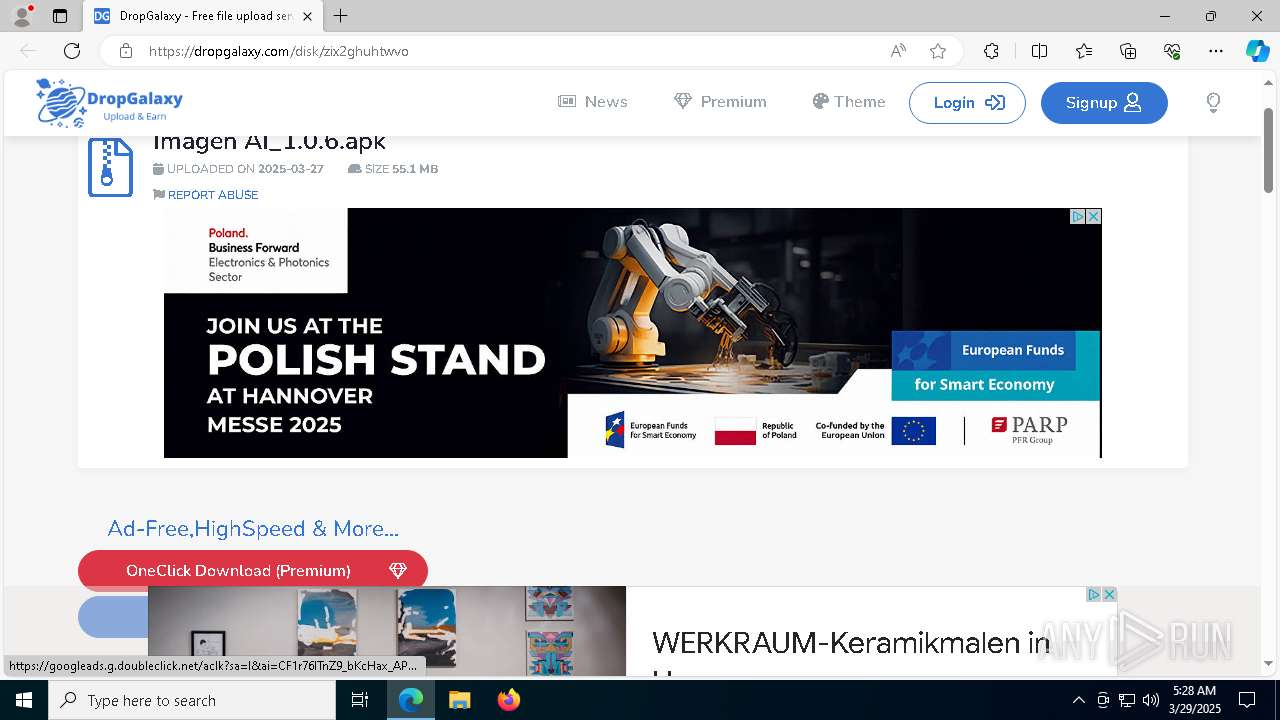Open AdChoices info on Polish Stand ad
This screenshot has height=720, width=1280.
[1078, 216]
